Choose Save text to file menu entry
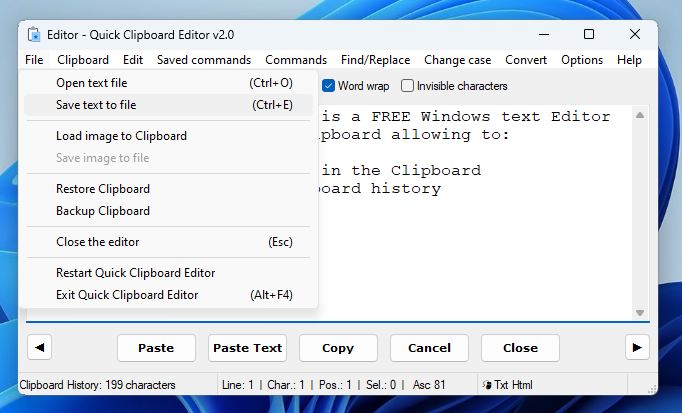This screenshot has height=413, width=682. click(x=168, y=105)
